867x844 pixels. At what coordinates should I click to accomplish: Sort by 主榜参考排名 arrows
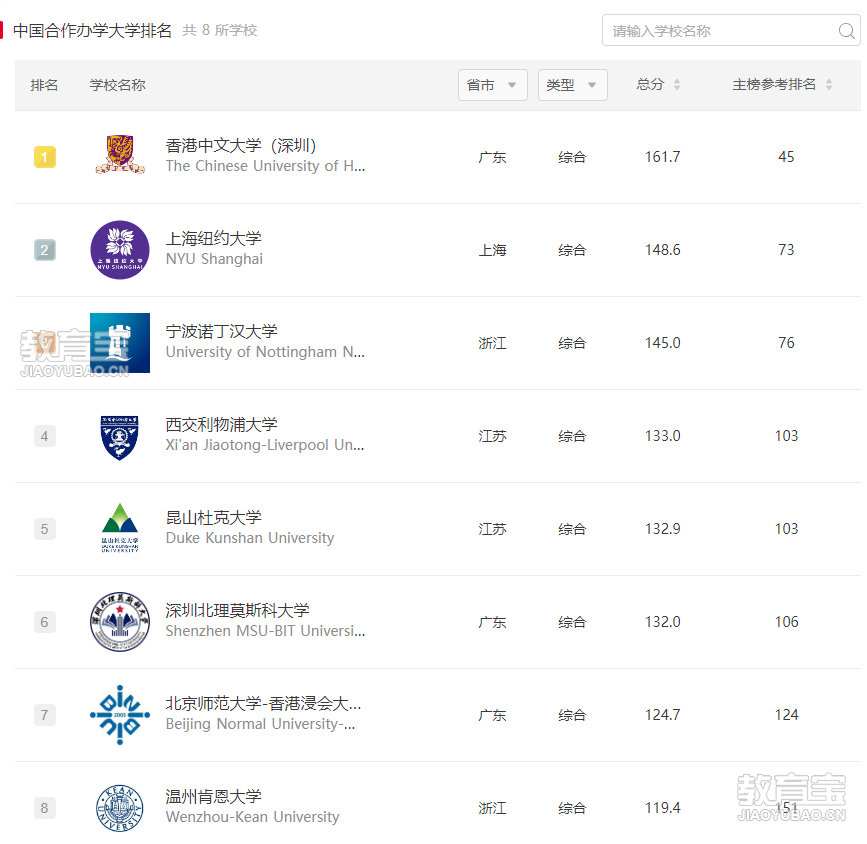point(828,85)
